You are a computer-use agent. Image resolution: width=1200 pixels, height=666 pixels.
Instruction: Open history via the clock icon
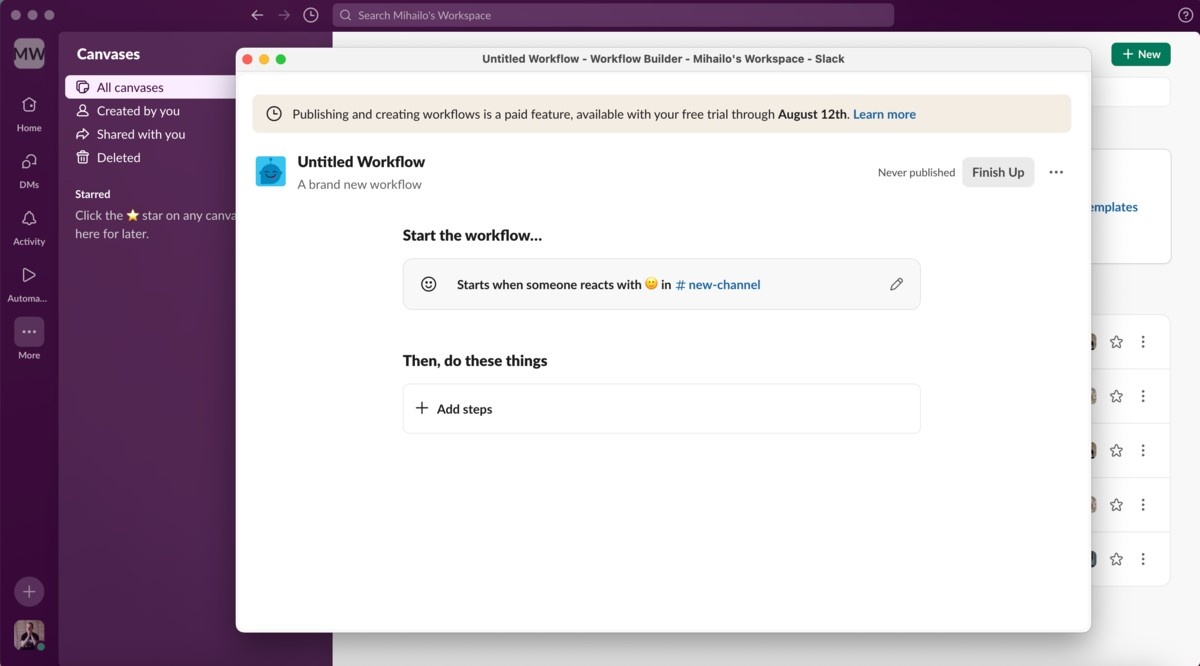pyautogui.click(x=309, y=15)
